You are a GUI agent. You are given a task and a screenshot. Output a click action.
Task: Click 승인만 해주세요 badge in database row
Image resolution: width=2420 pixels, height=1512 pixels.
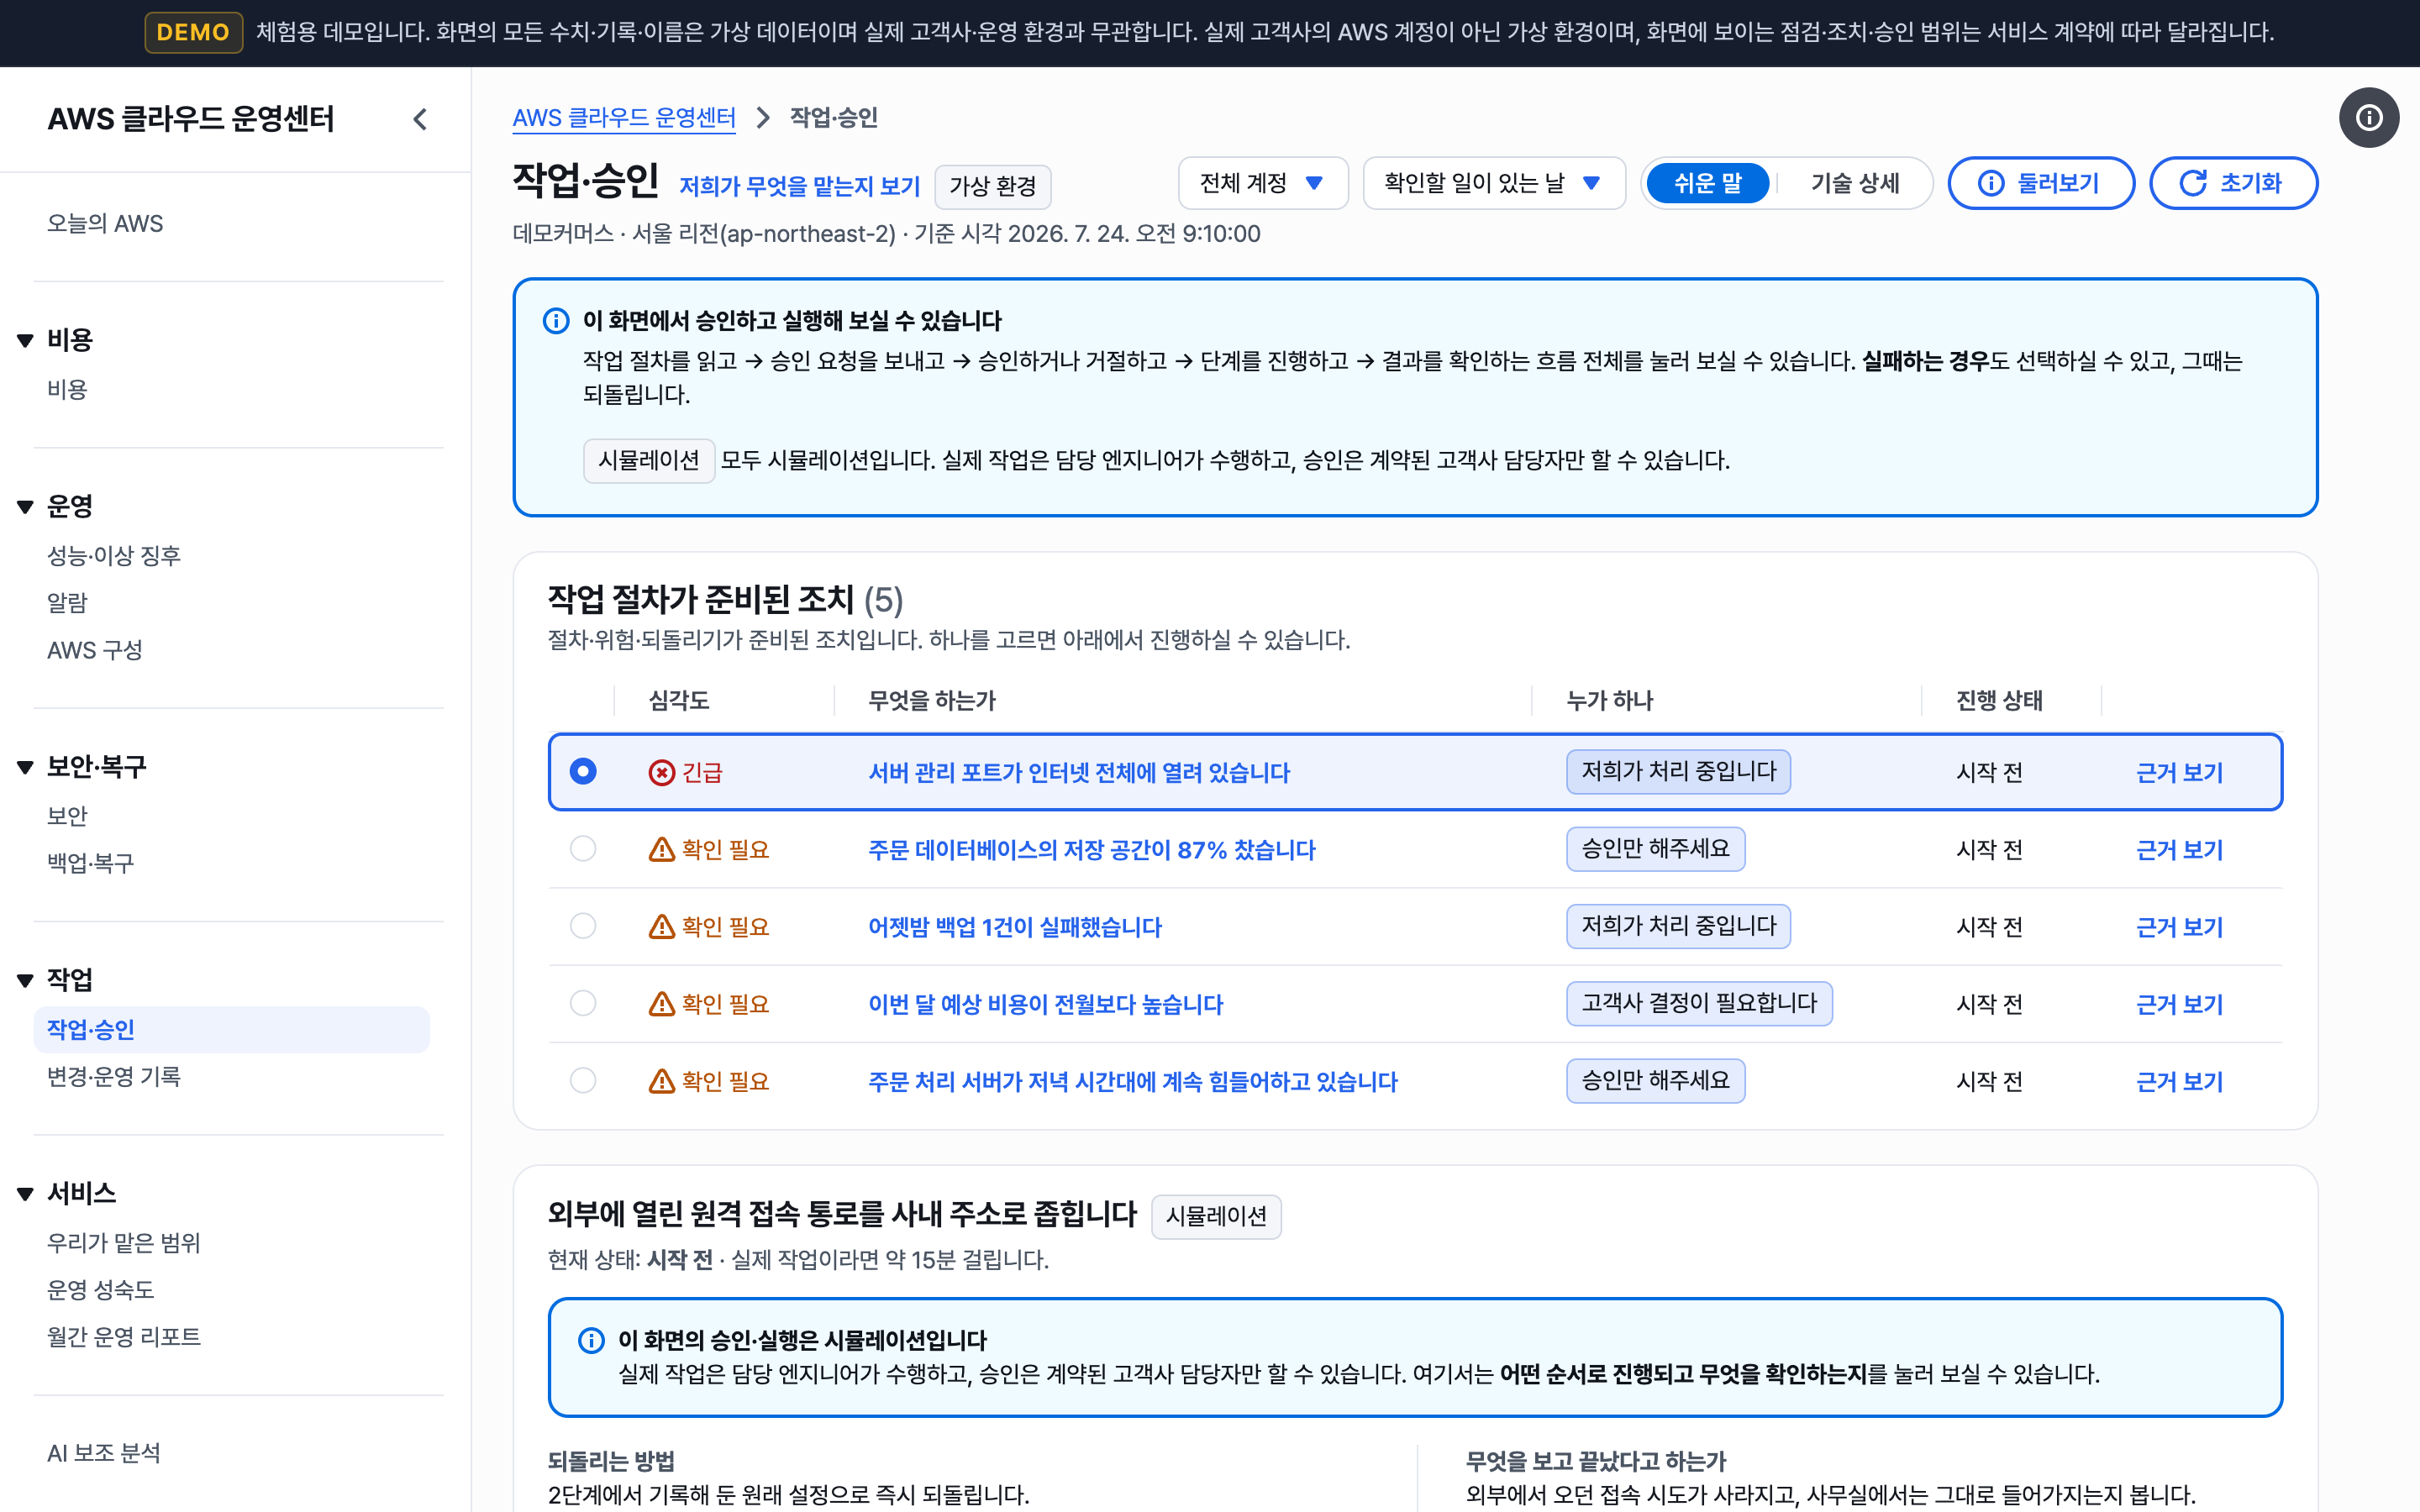(1655, 848)
